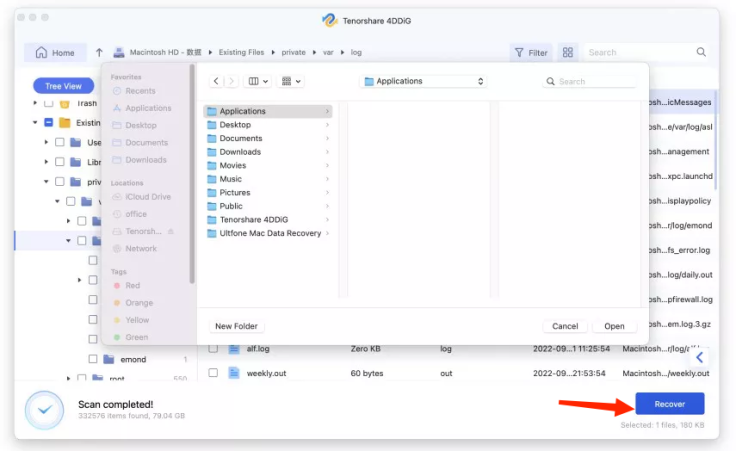Toggle the emond folder checkbox
The width and height of the screenshot is (736, 451).
click(x=93, y=359)
